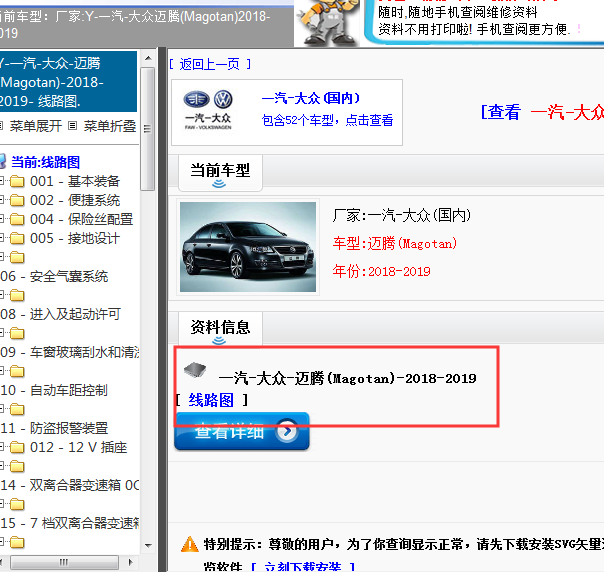Click folder icon of 012 - 12 V 插座

tap(17, 447)
